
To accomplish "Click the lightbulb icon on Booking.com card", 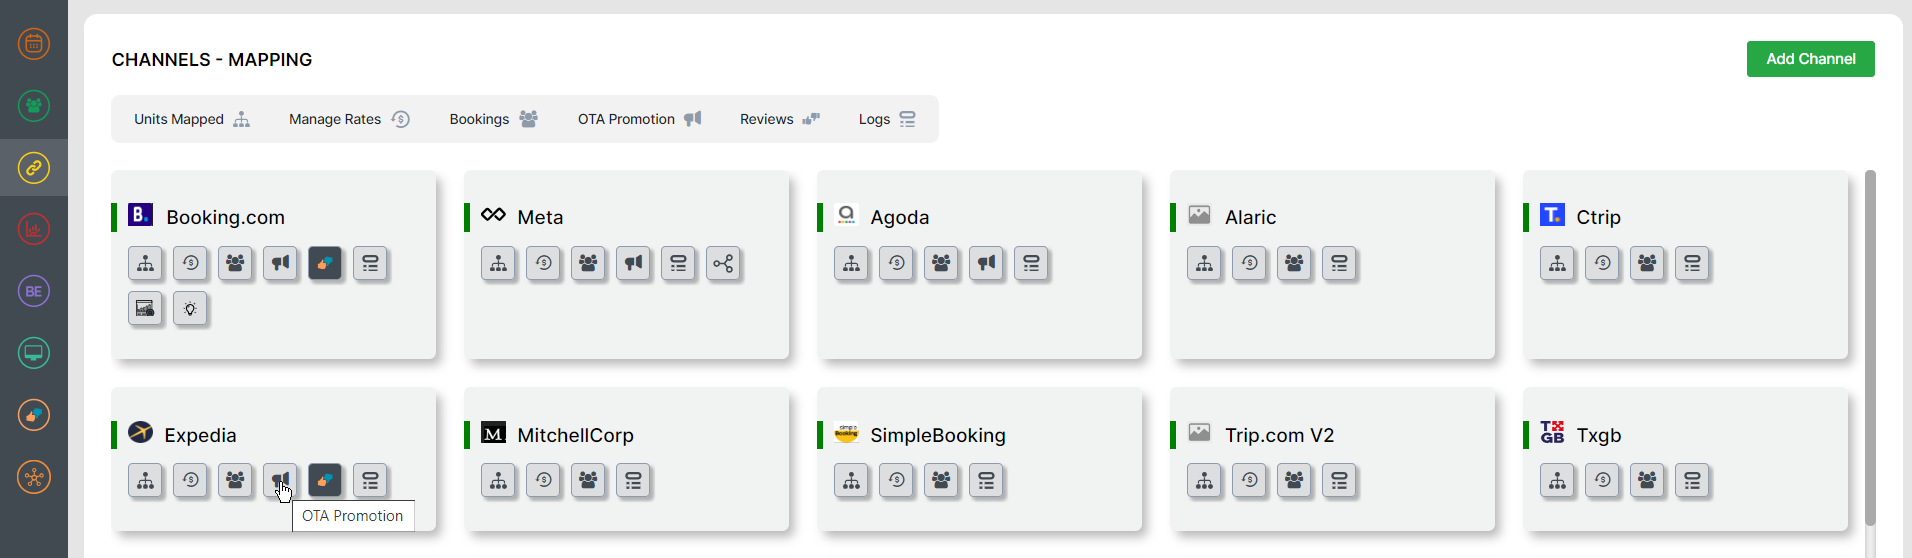I will tap(190, 308).
